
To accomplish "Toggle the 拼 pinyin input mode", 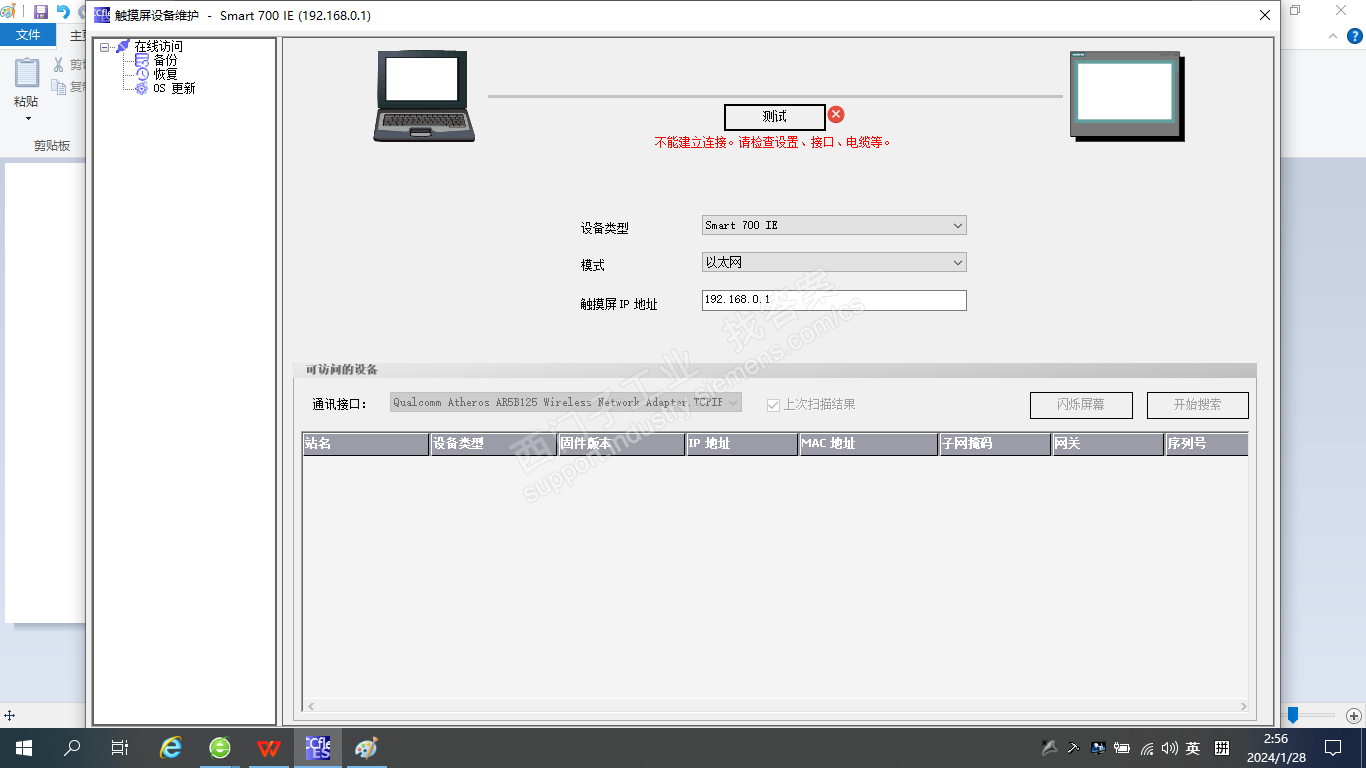I will (x=1222, y=748).
